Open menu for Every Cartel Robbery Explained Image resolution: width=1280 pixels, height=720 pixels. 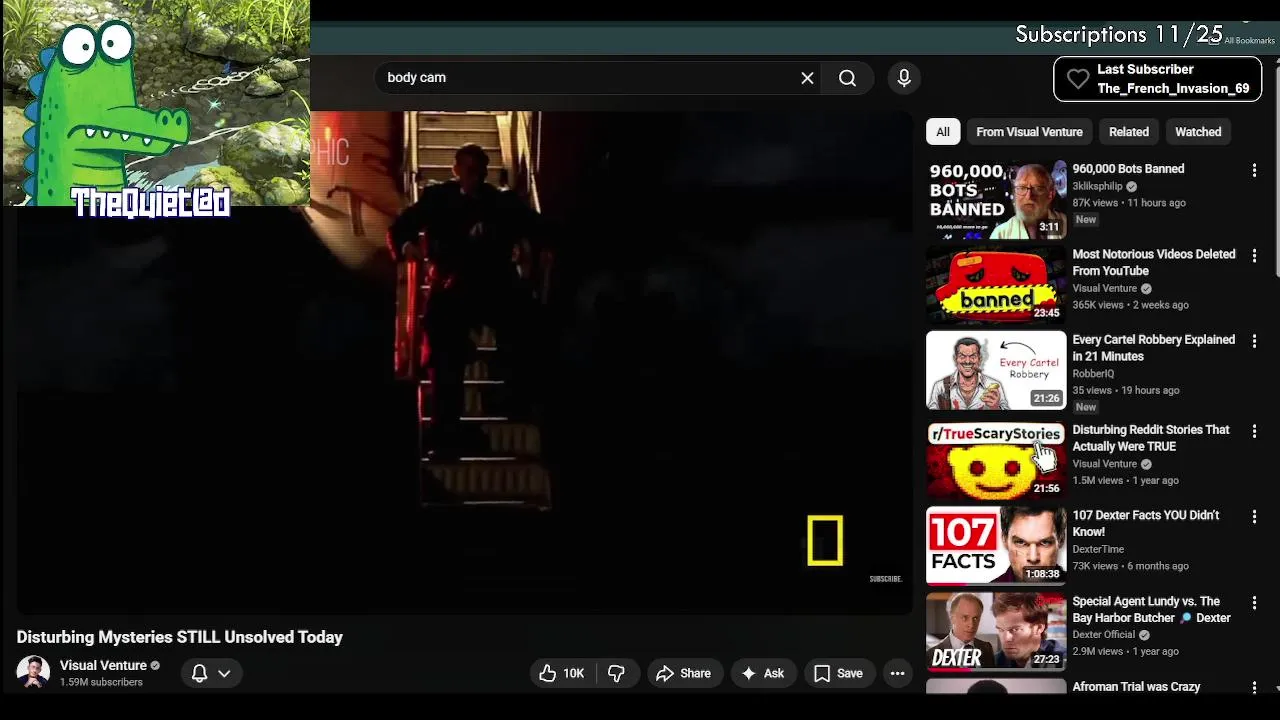pyautogui.click(x=1254, y=341)
